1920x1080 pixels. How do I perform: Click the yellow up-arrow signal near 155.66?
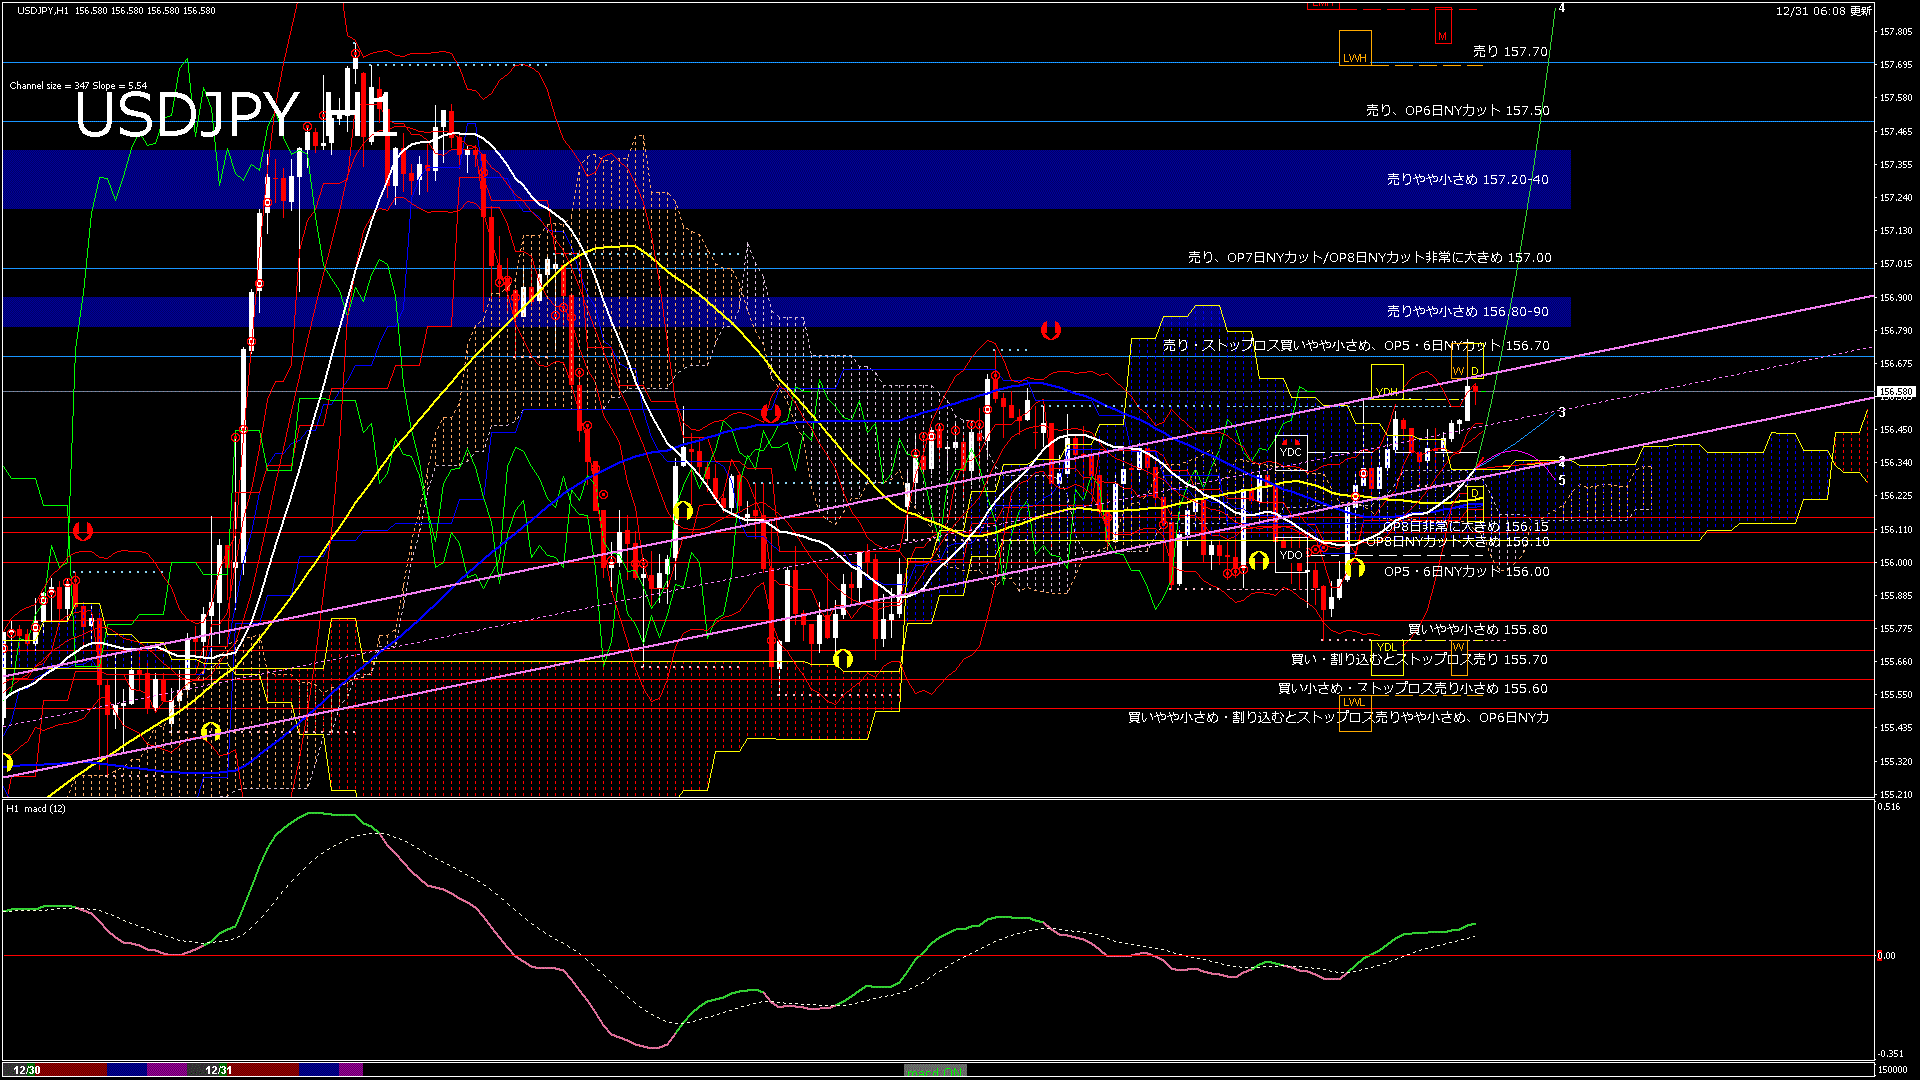pos(843,658)
